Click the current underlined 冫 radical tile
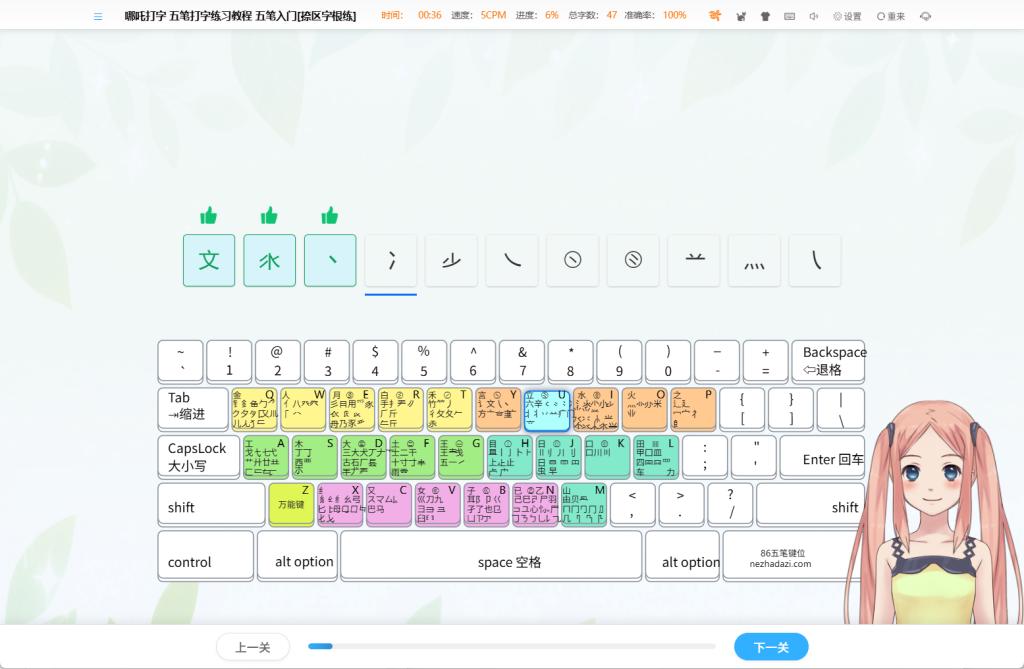The image size is (1024, 669). click(x=391, y=261)
